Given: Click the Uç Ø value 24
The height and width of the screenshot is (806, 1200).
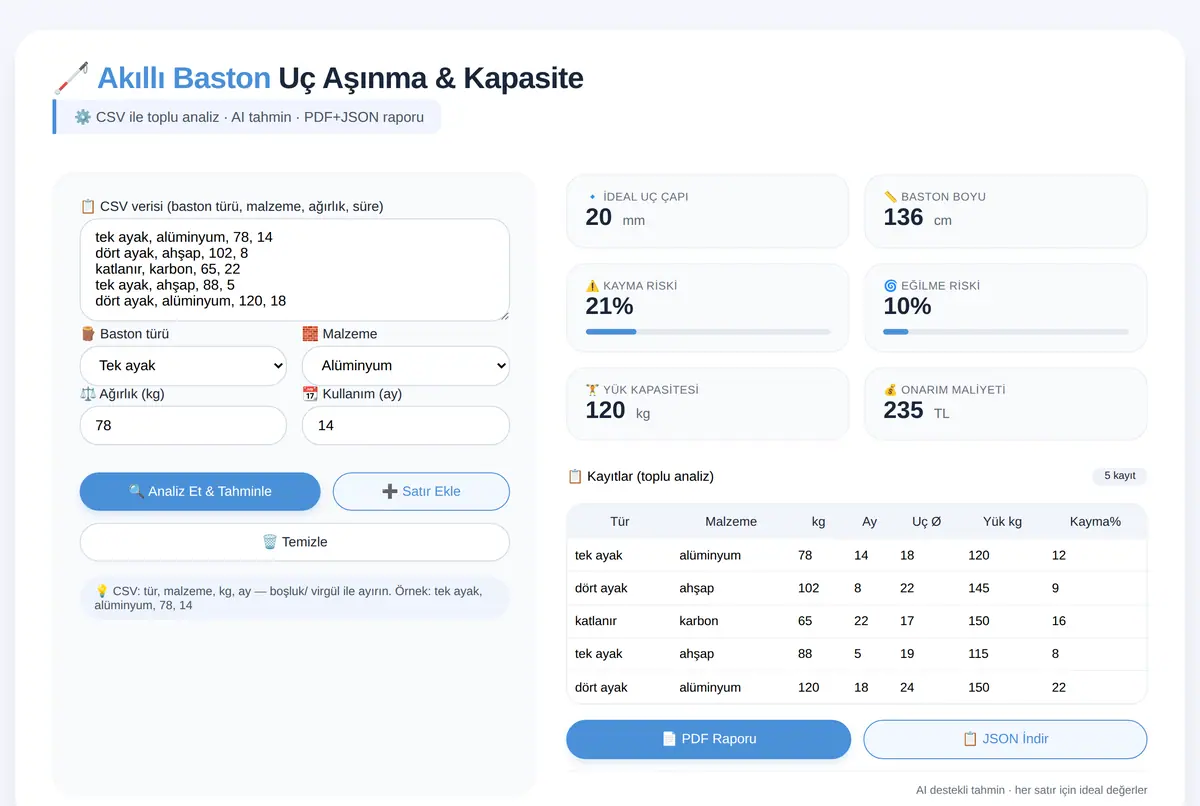Looking at the screenshot, I should click(x=908, y=687).
